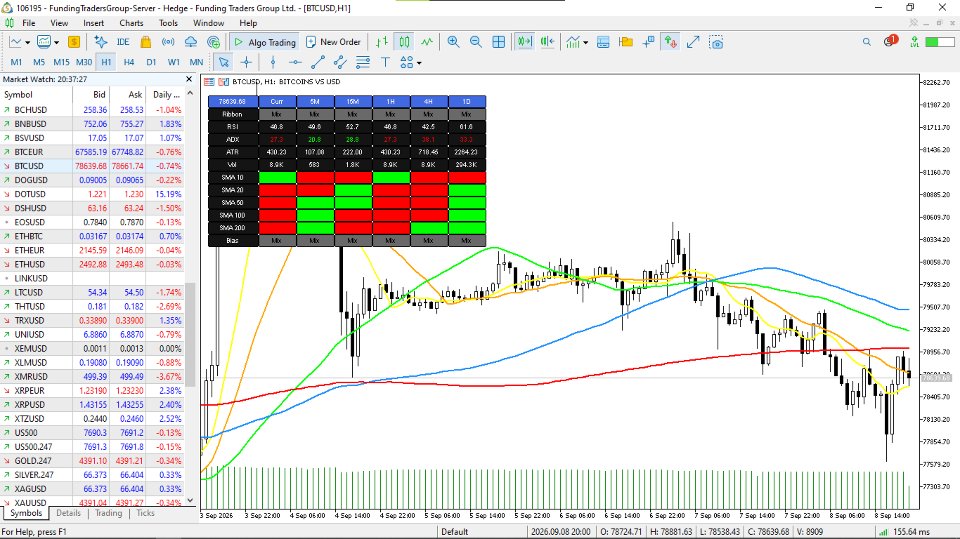This screenshot has height=539, width=960.
Task: Click the gold dollar Market Watch icon
Action: pos(74,42)
